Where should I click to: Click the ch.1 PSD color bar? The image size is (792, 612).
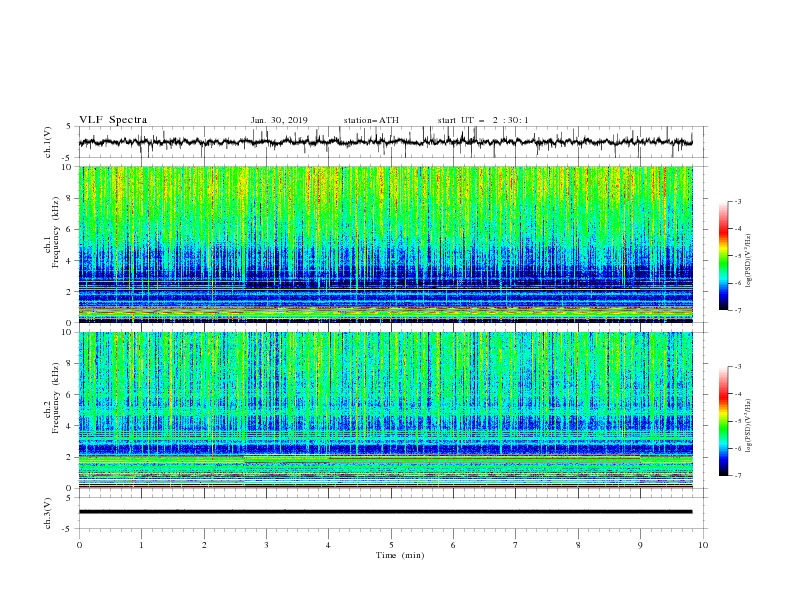click(723, 256)
